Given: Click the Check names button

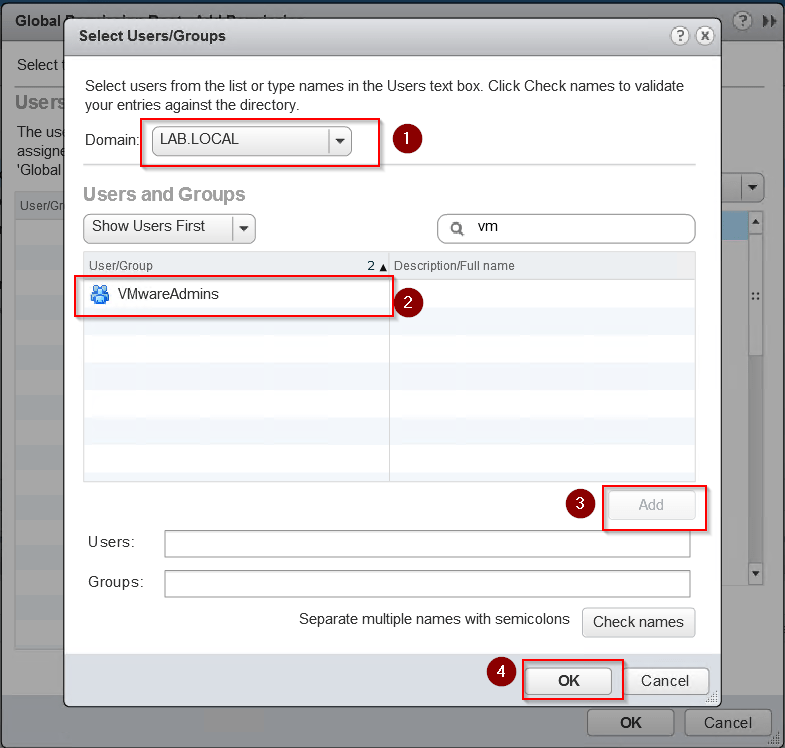Looking at the screenshot, I should (638, 621).
